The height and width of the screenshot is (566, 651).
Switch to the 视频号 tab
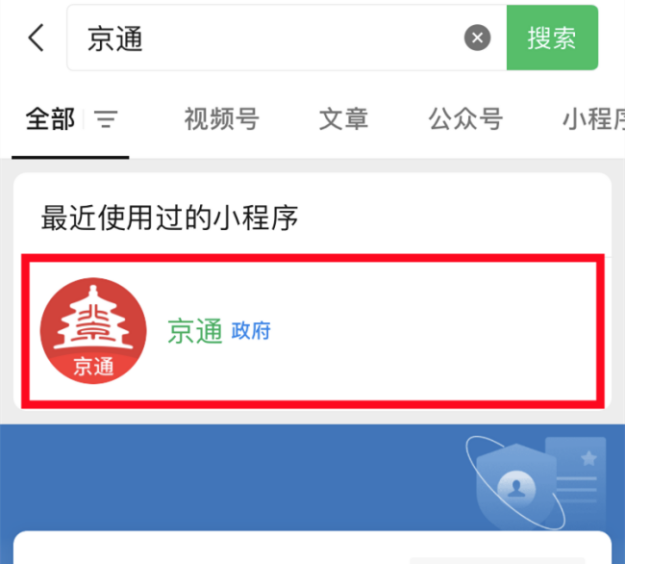222,119
